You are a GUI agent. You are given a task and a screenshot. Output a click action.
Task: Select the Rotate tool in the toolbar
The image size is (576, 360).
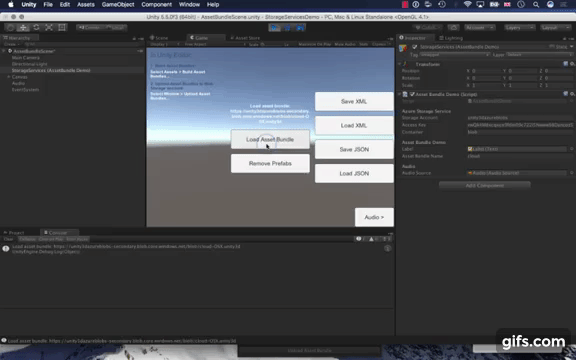point(36,28)
